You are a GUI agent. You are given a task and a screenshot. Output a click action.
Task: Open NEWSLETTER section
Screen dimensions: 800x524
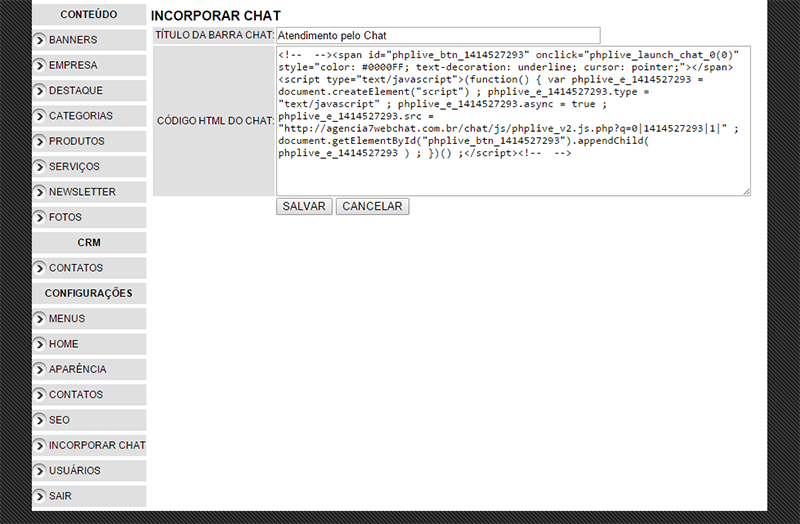[89, 192]
